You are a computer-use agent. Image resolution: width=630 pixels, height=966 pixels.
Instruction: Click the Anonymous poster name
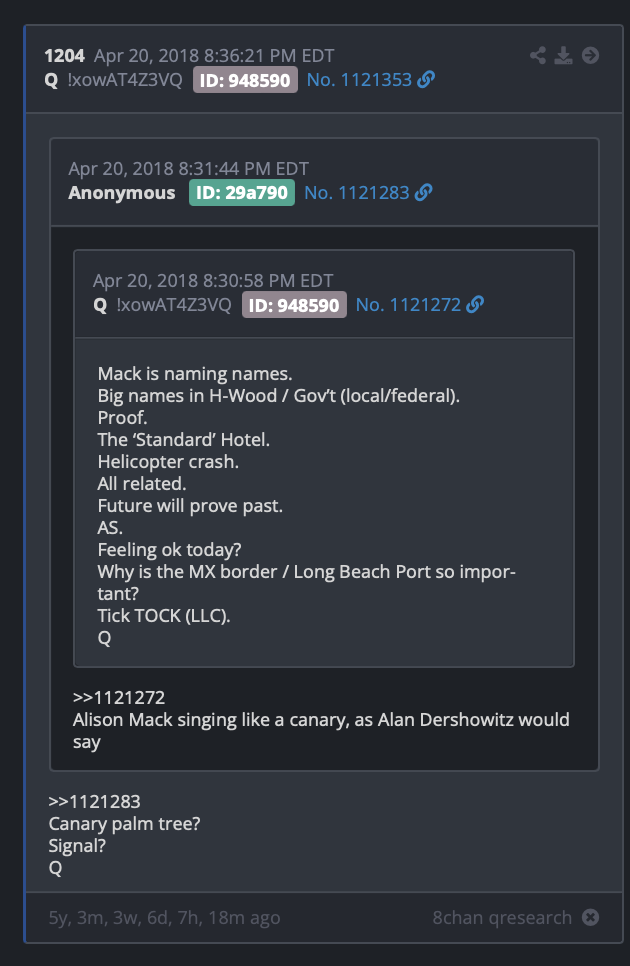click(x=122, y=193)
